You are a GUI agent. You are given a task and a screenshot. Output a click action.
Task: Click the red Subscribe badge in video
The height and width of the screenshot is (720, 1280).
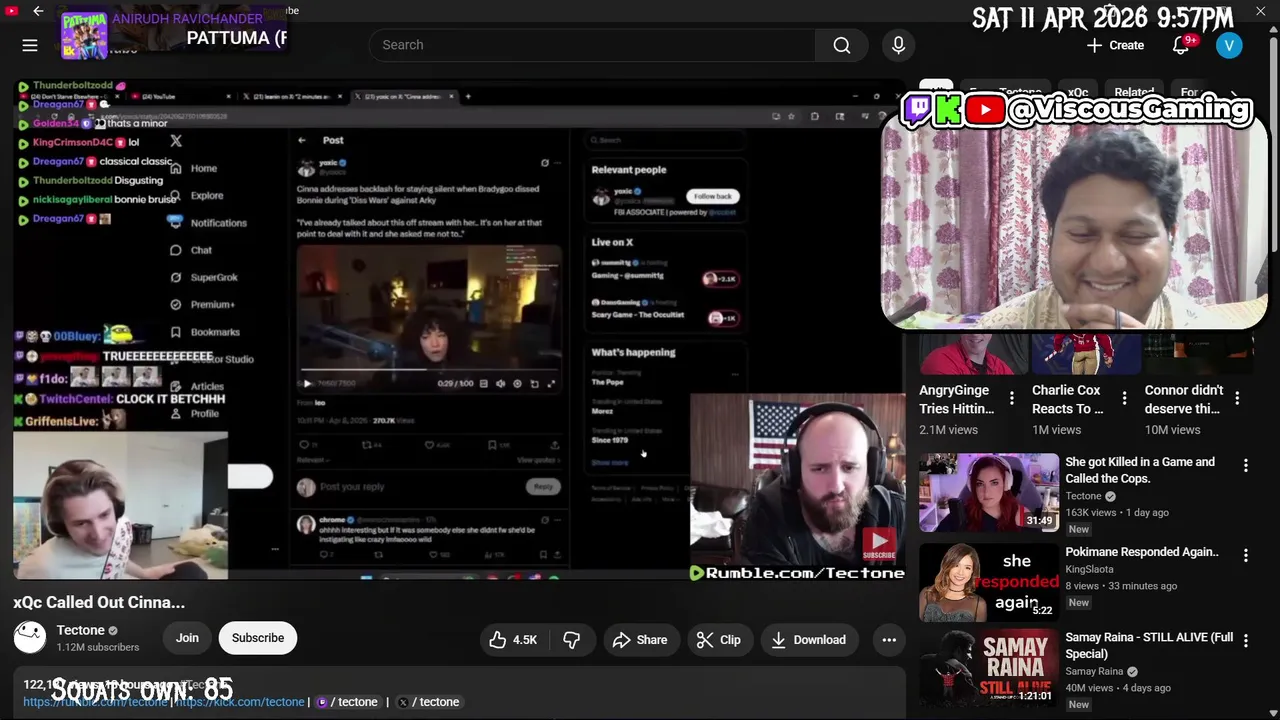pyautogui.click(x=879, y=544)
